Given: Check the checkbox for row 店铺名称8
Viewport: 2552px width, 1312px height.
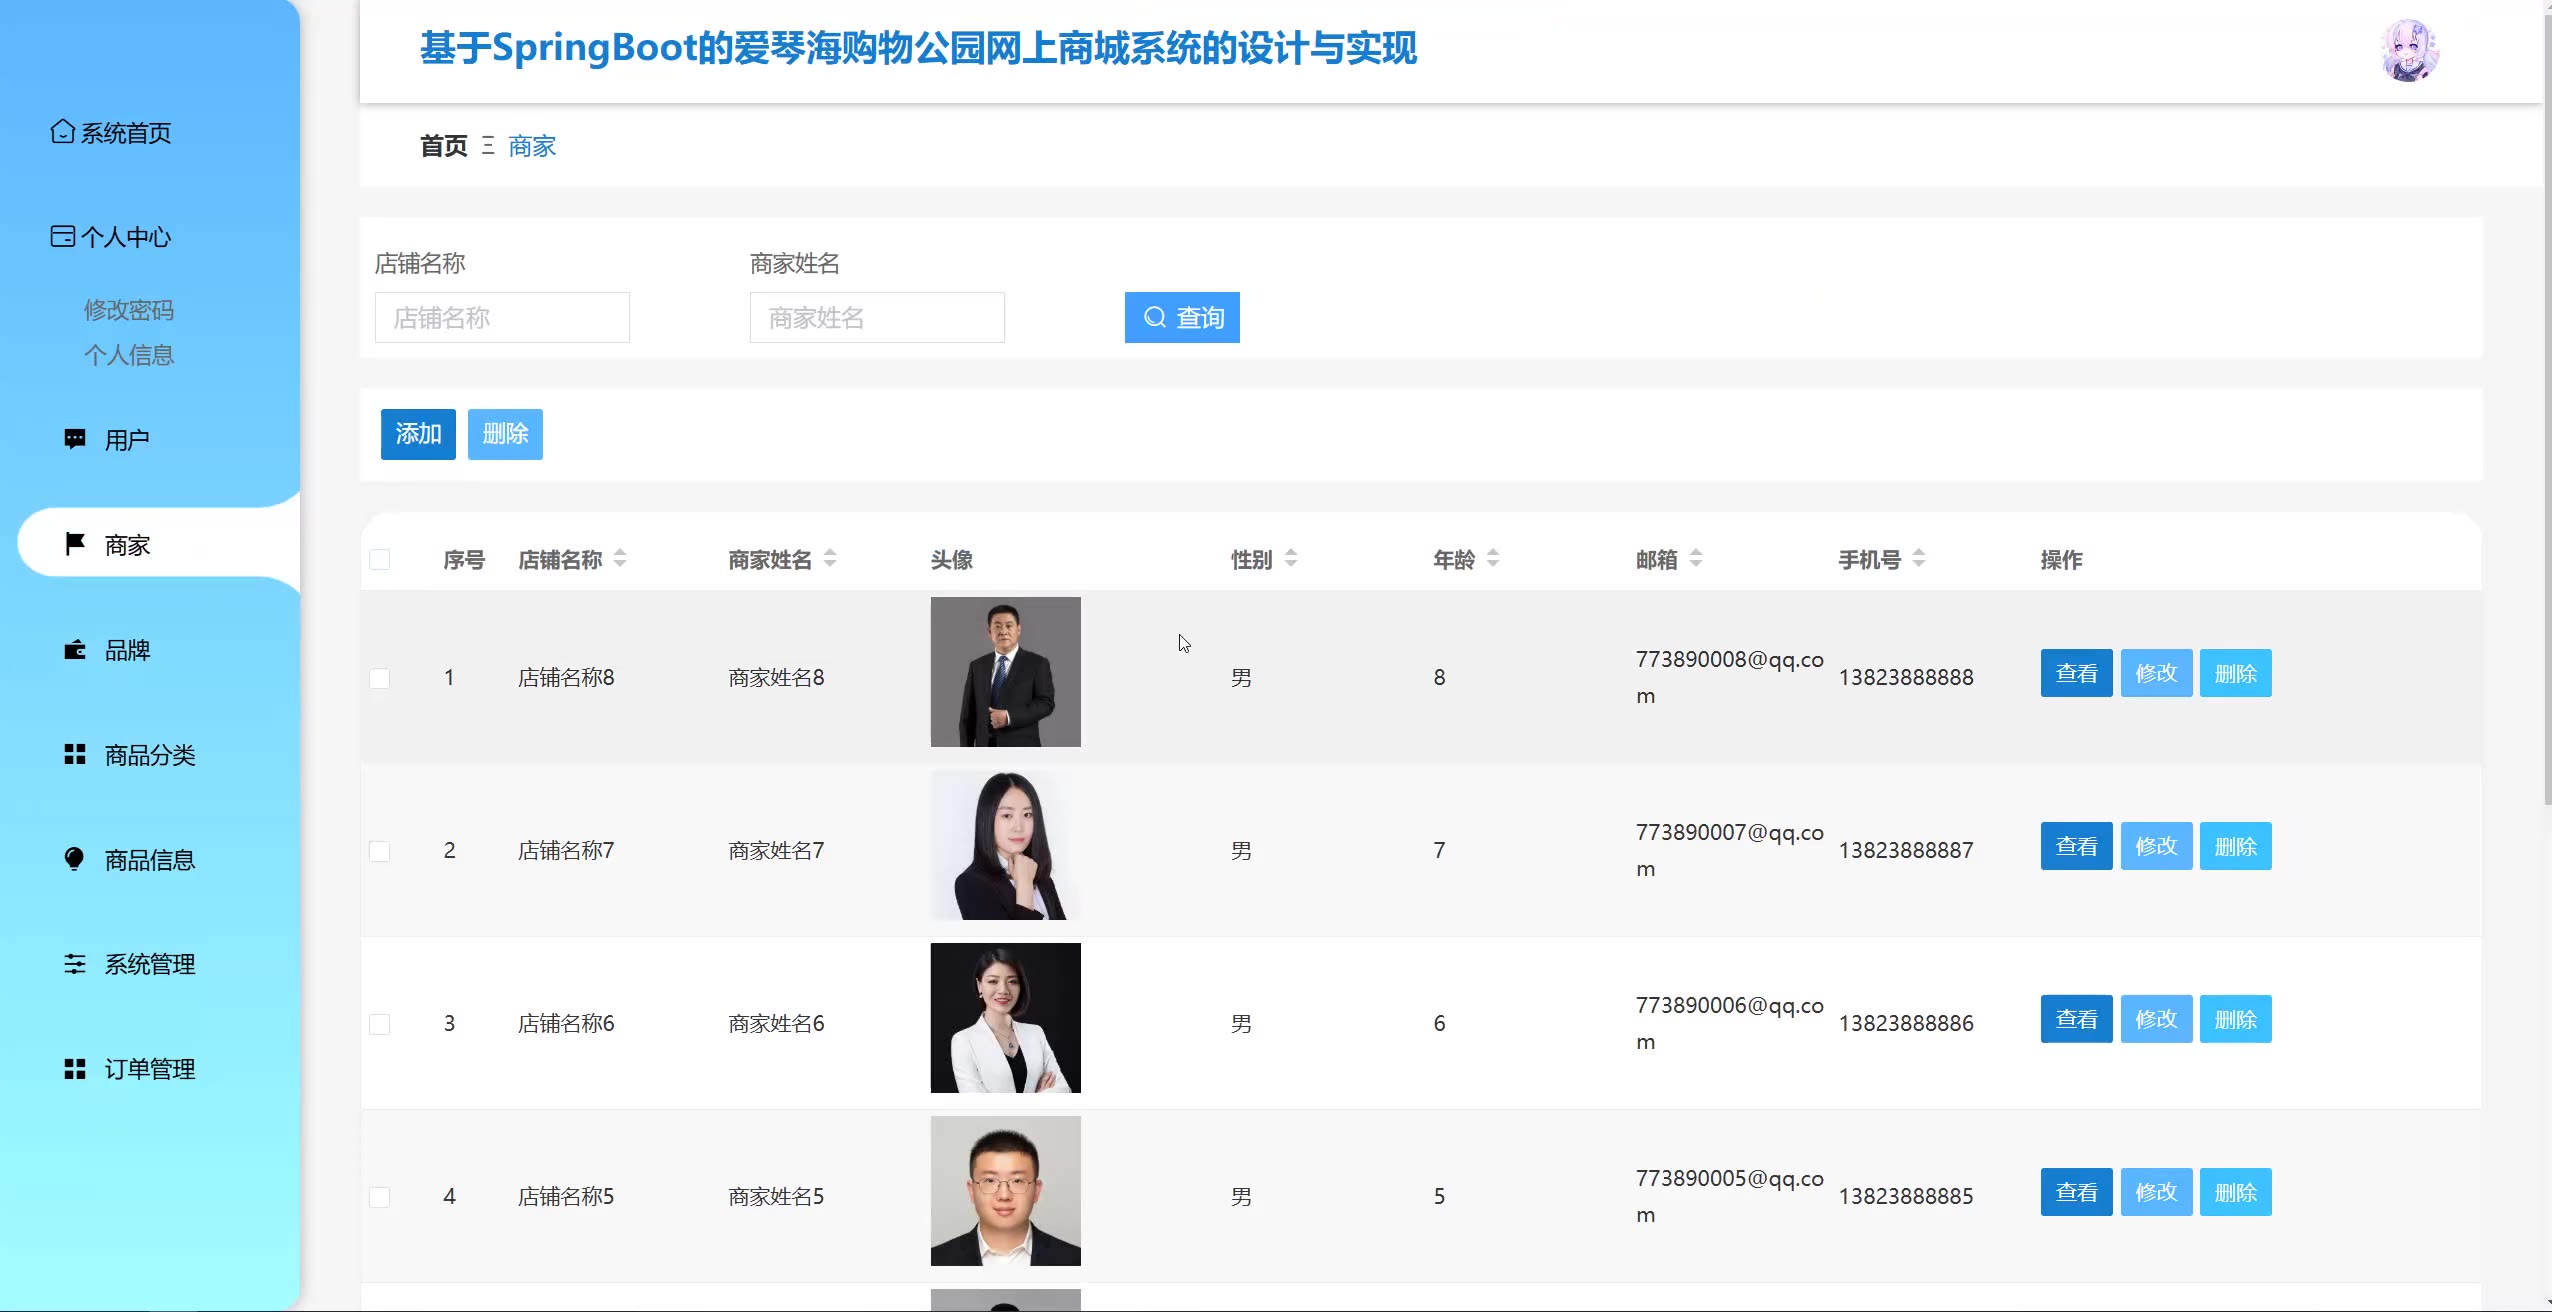Looking at the screenshot, I should point(380,678).
